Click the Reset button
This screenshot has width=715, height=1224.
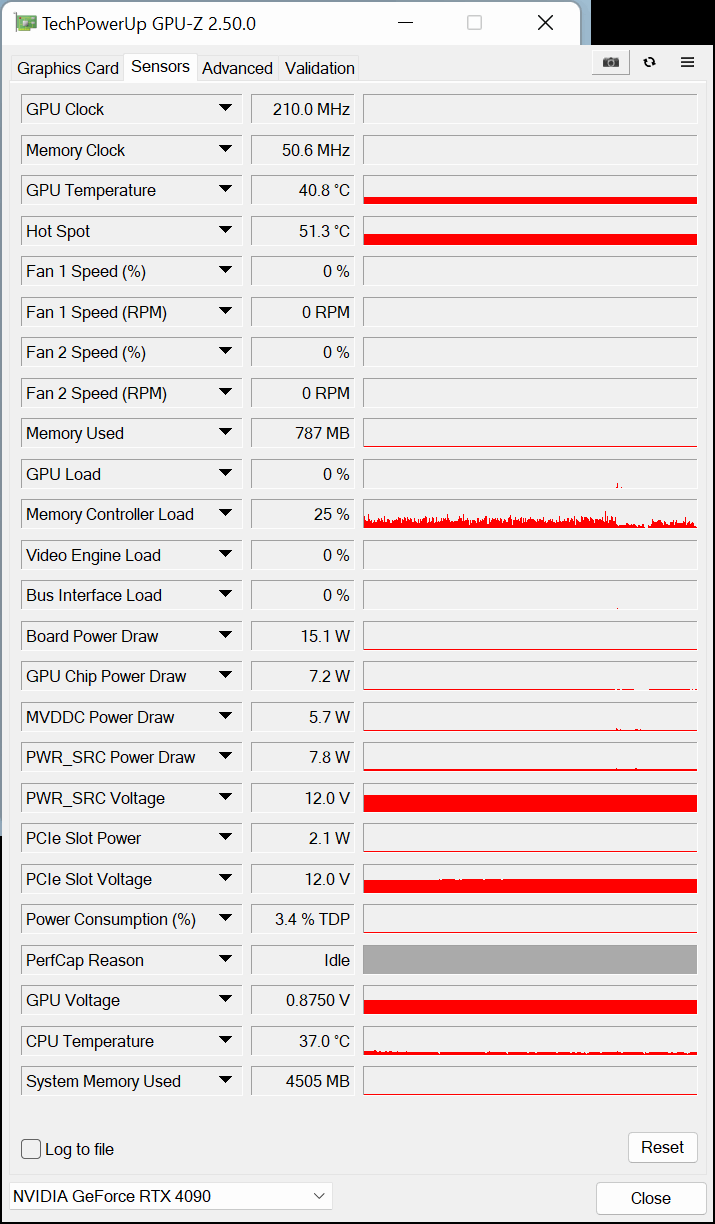(662, 1147)
